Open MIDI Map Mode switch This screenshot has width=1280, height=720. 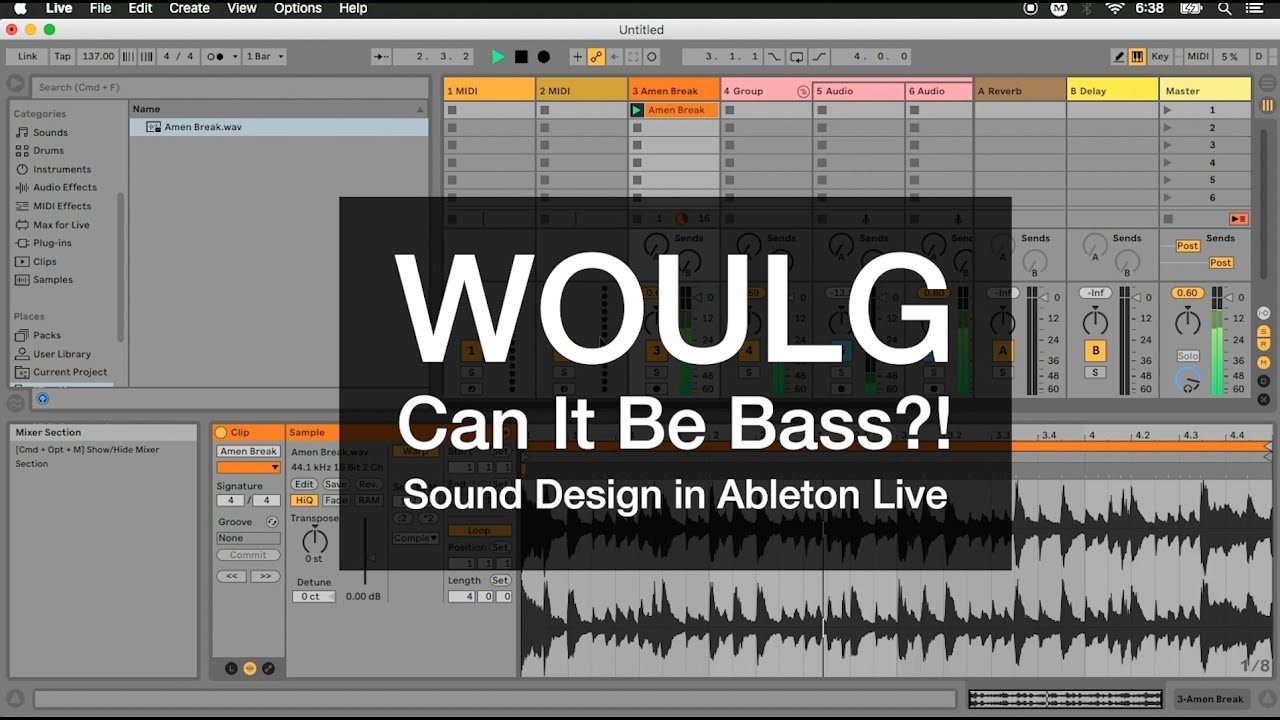1197,57
